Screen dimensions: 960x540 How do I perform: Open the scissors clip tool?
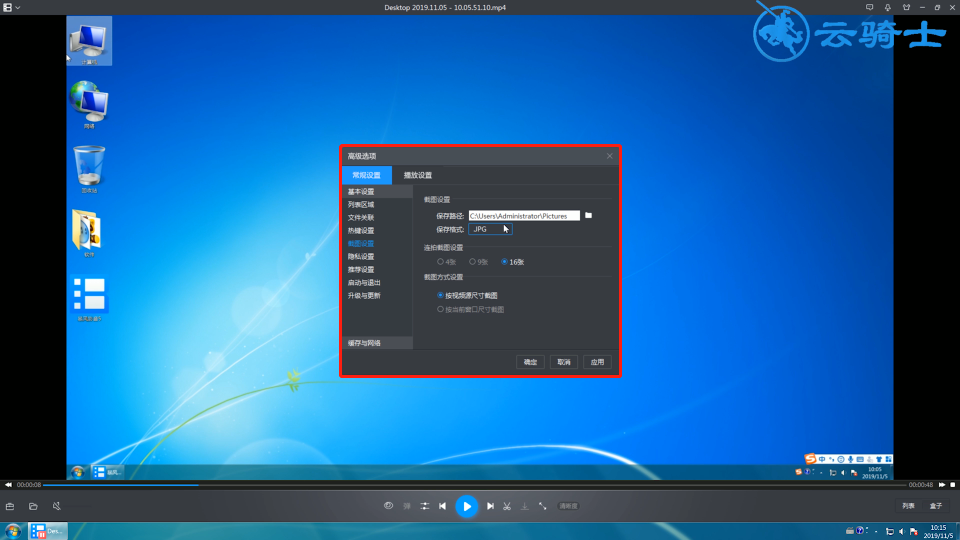tap(507, 506)
